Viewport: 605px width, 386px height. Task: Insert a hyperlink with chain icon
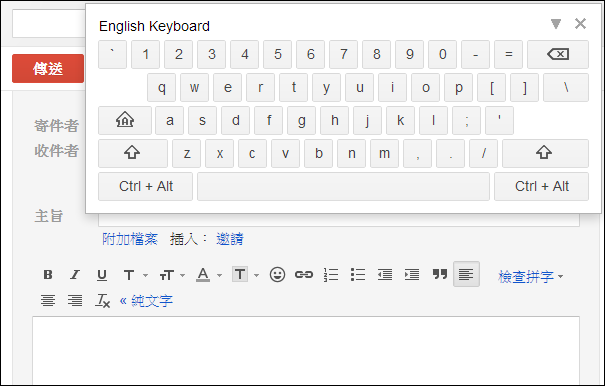point(304,274)
